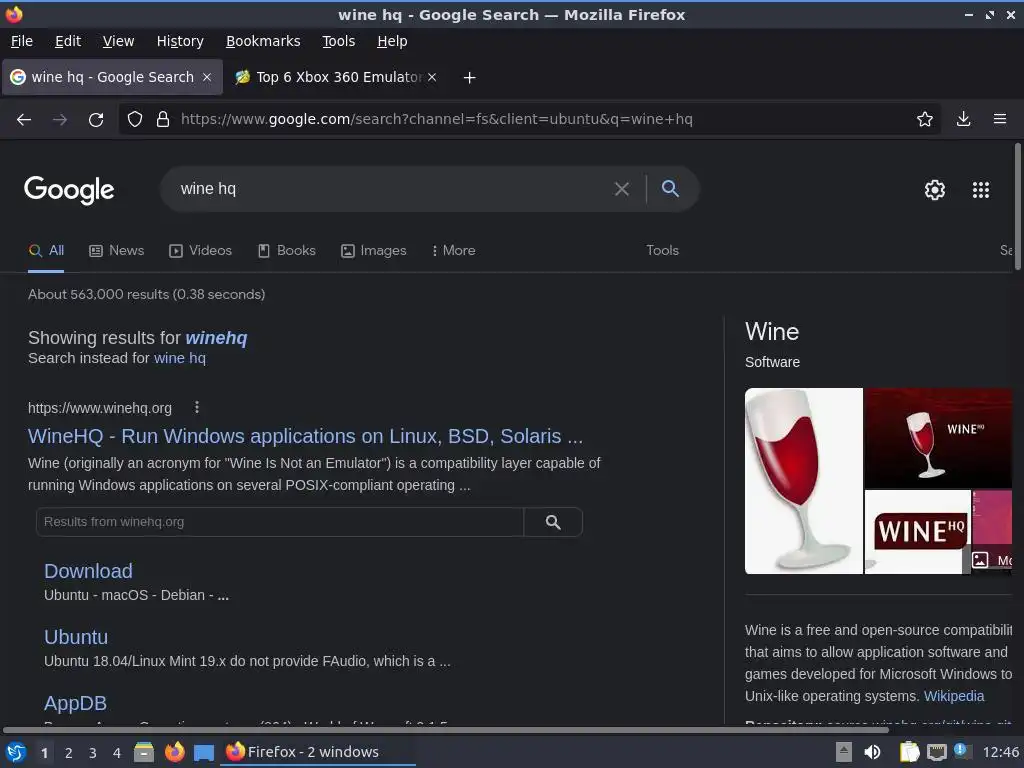Launch file manager from taskbar
Screen dimensions: 1024x768
pos(144,752)
